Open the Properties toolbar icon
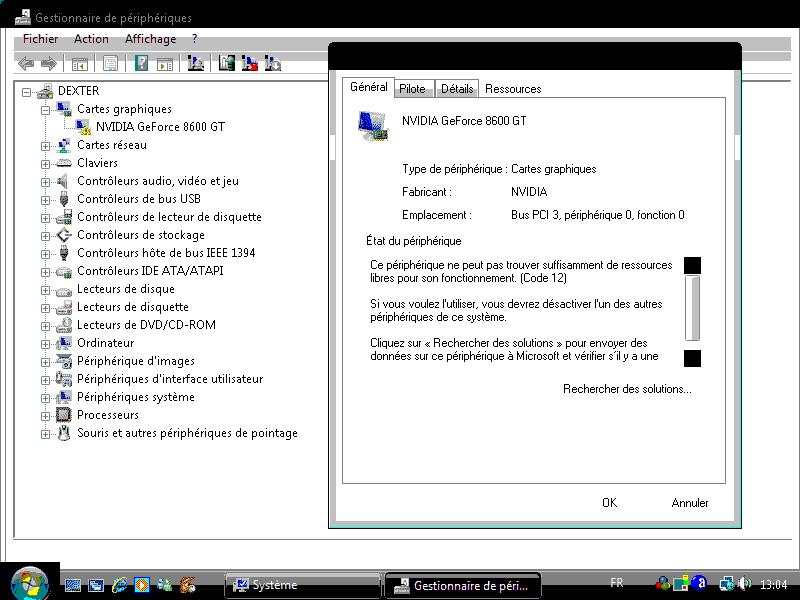The height and width of the screenshot is (600, 800). [110, 63]
